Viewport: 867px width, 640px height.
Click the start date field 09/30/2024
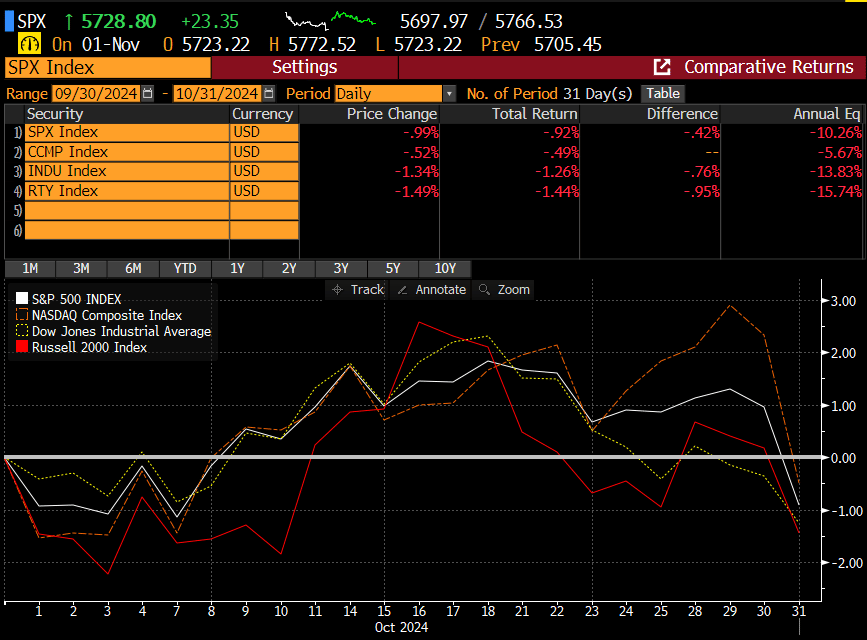pyautogui.click(x=96, y=93)
